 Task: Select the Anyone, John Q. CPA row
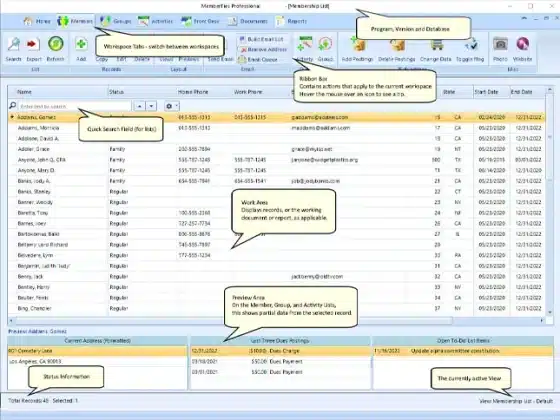tap(276, 160)
